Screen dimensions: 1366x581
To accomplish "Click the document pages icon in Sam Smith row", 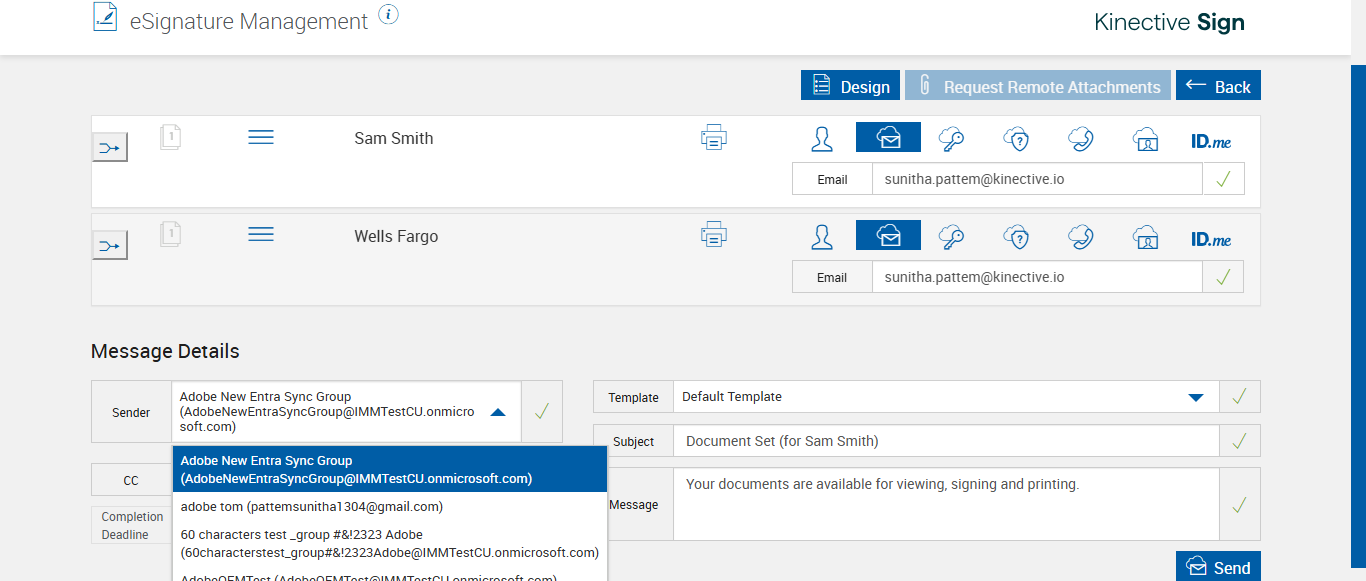I will 171,137.
